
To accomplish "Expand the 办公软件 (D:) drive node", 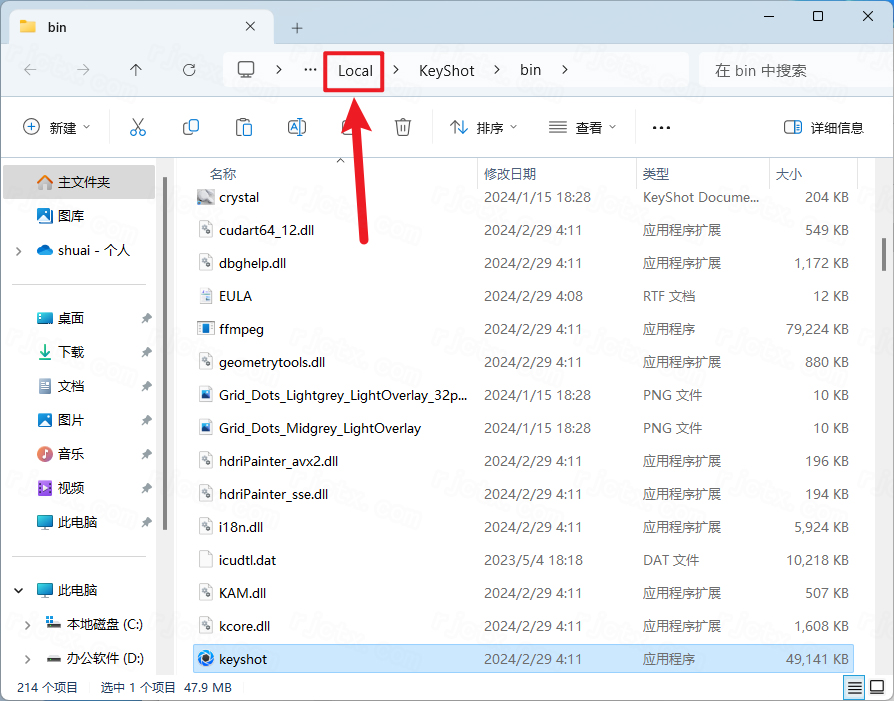I will pyautogui.click(x=27, y=659).
